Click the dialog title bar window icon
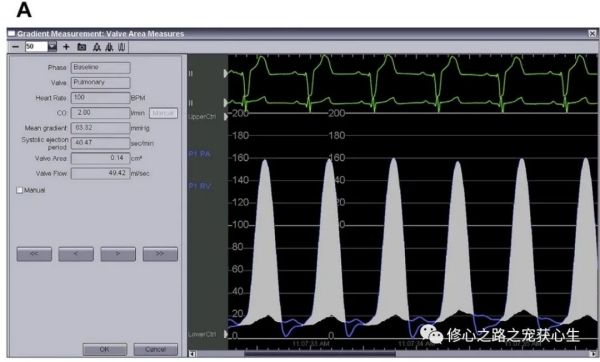The height and width of the screenshot is (362, 600). [11, 34]
